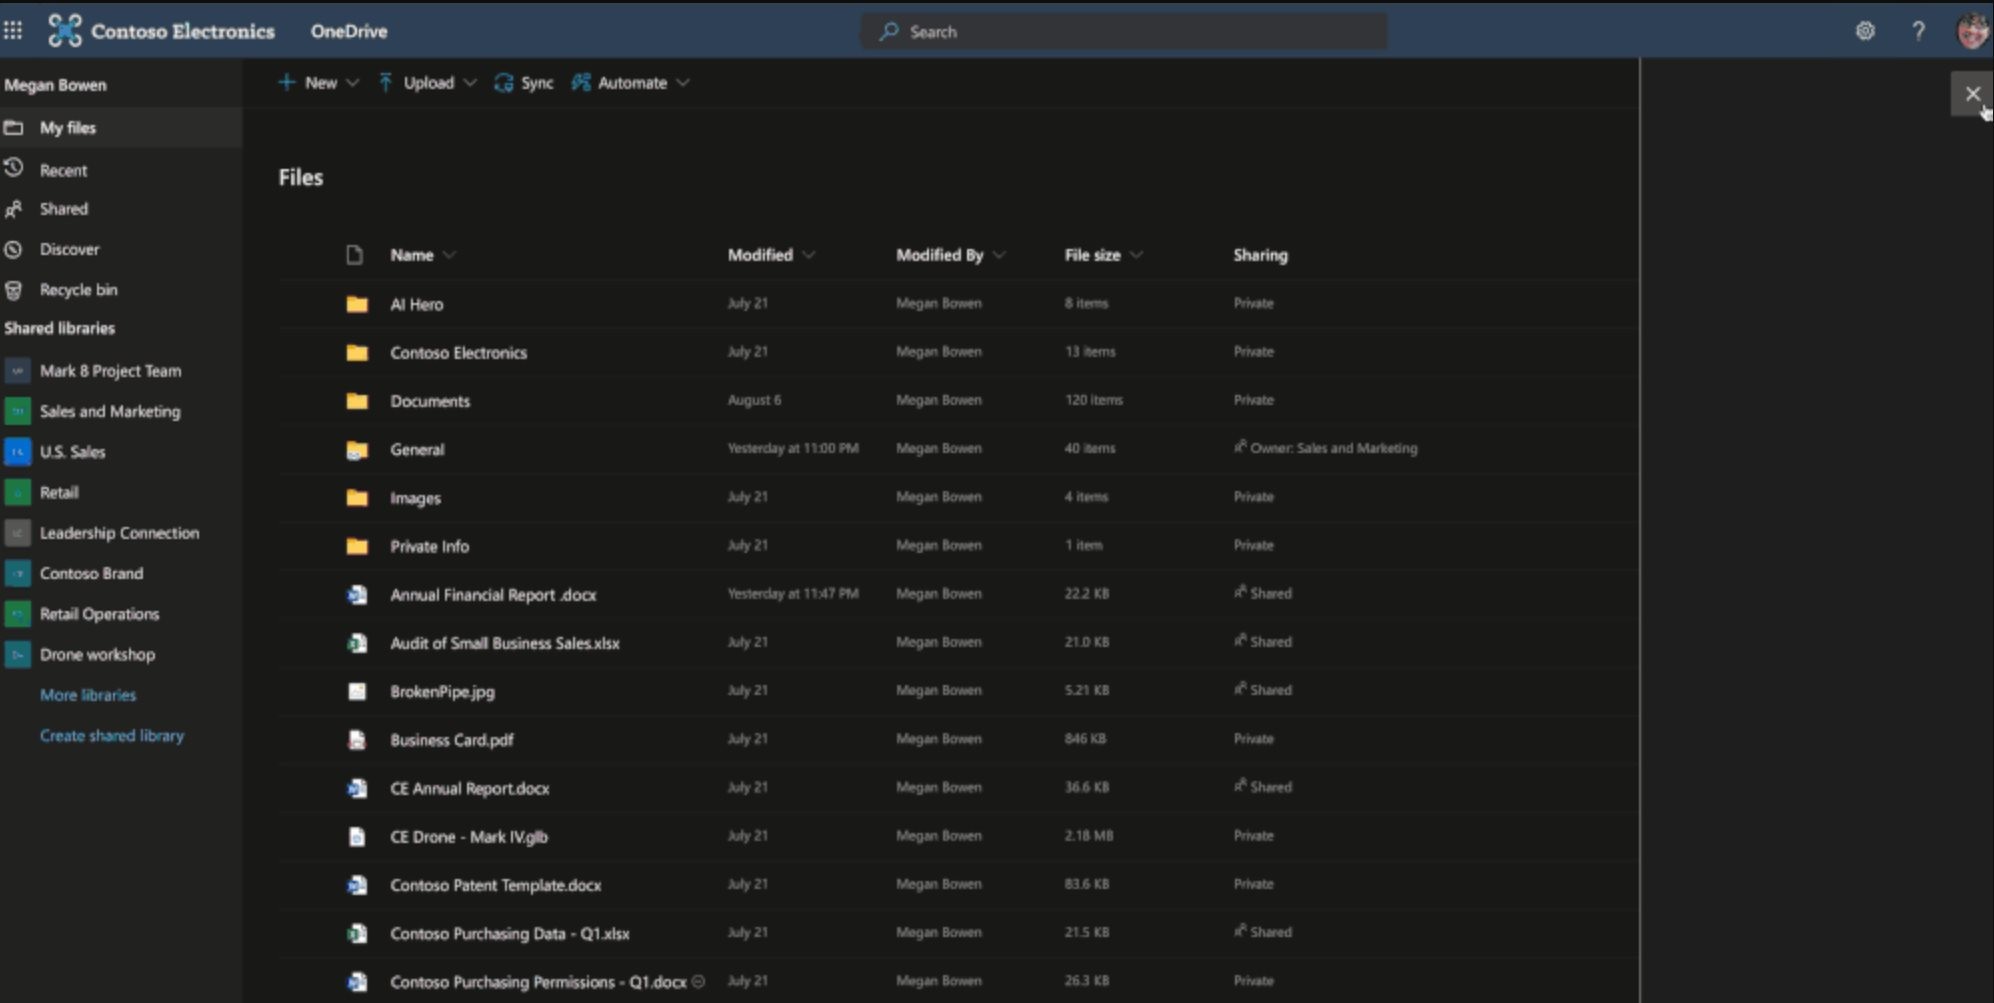Image resolution: width=1994 pixels, height=1003 pixels.
Task: Click Private status of AI Hero folder
Action: tap(1253, 303)
